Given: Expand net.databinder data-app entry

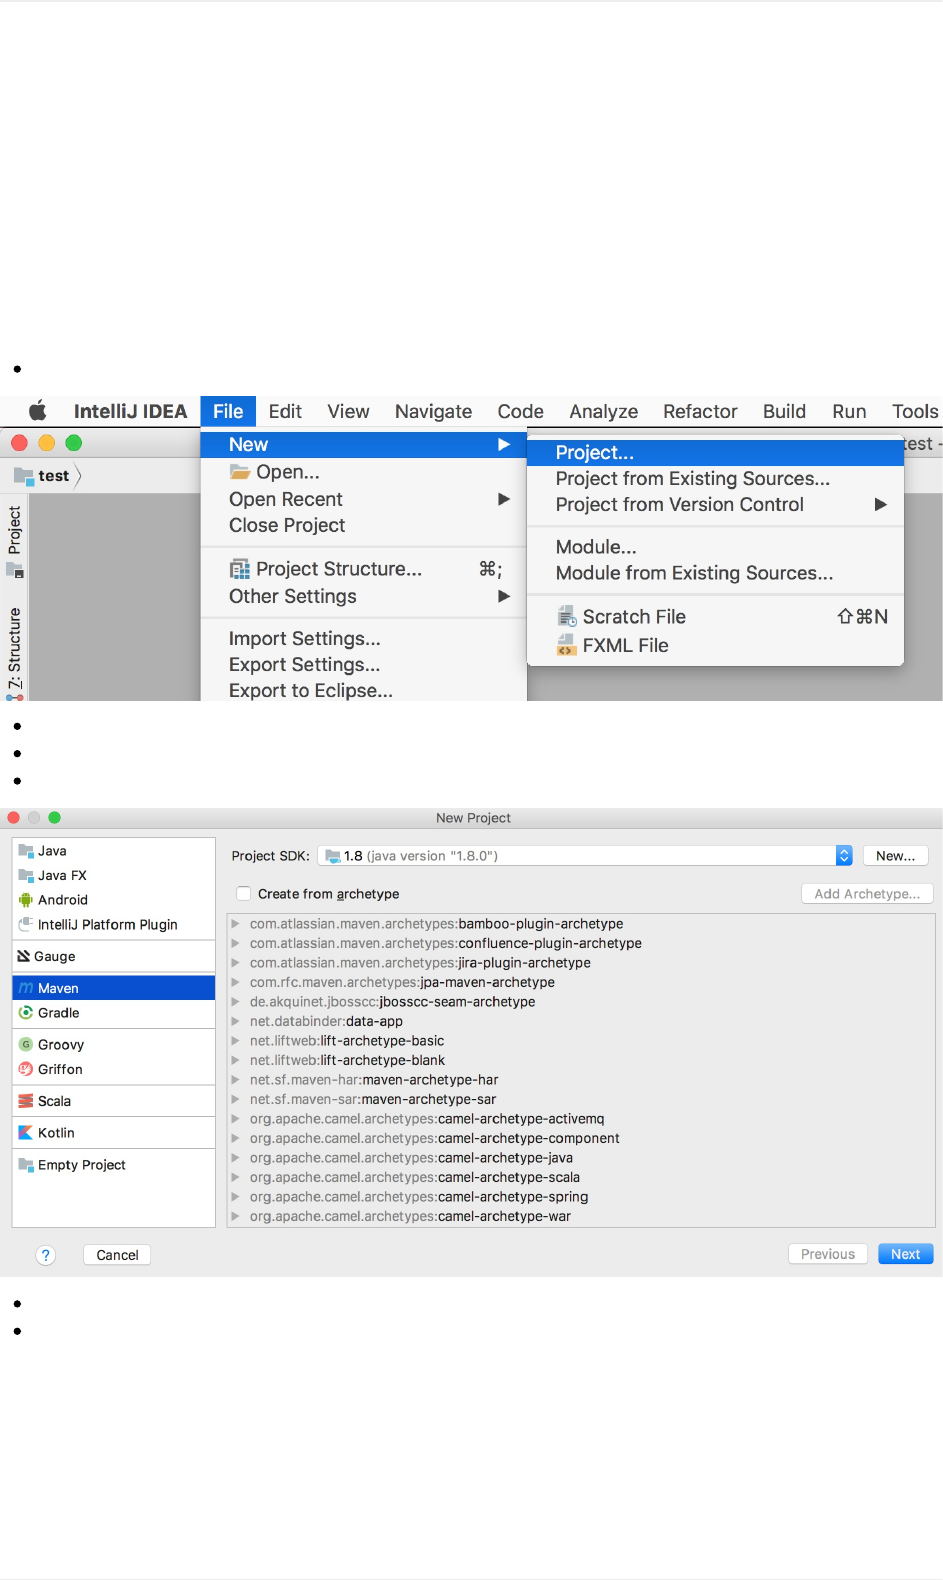Looking at the screenshot, I should tap(236, 1021).
